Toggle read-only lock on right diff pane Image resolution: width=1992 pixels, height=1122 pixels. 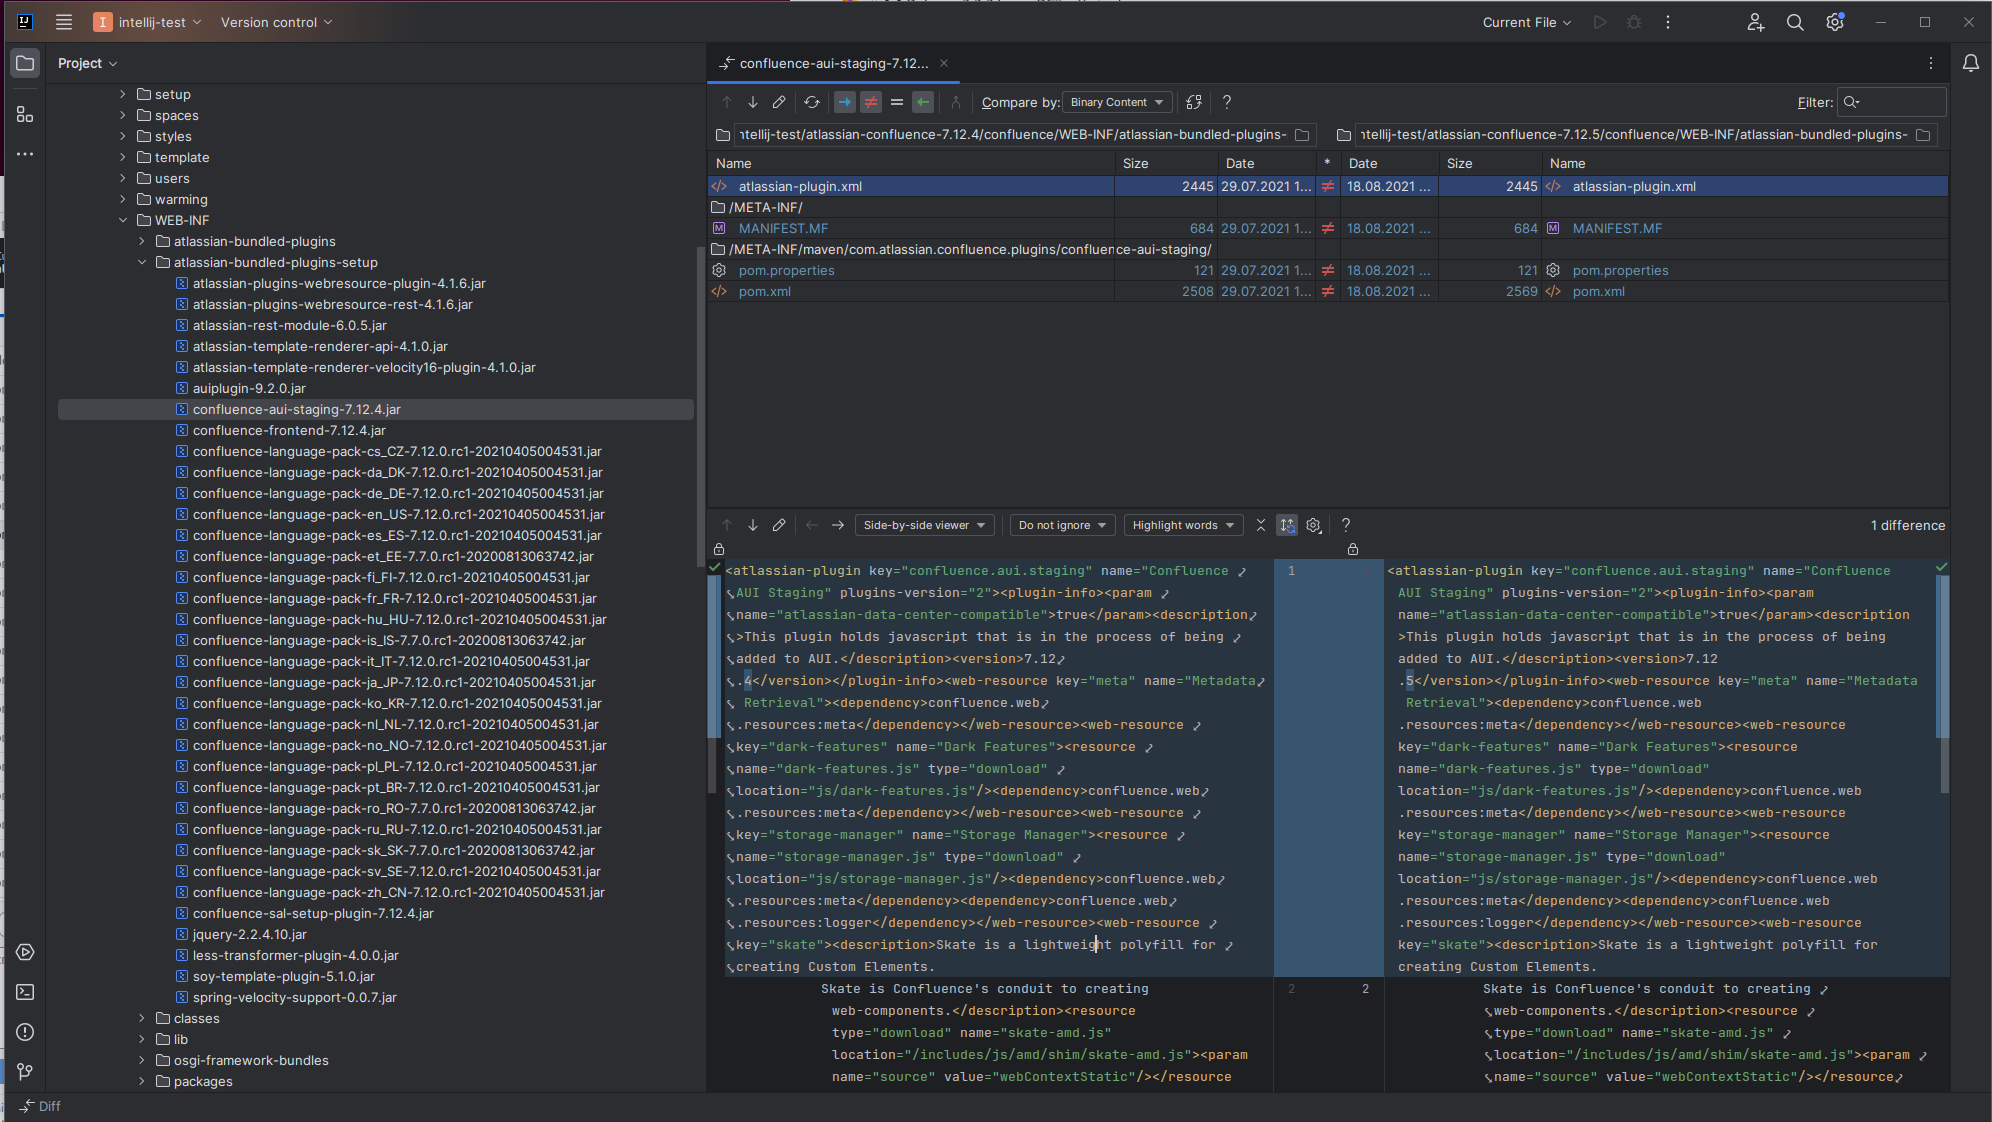(x=1353, y=549)
